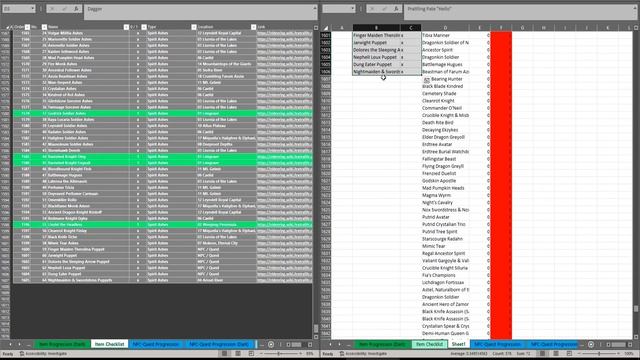Open NPC Quest Progression tab in left window

coord(156,344)
